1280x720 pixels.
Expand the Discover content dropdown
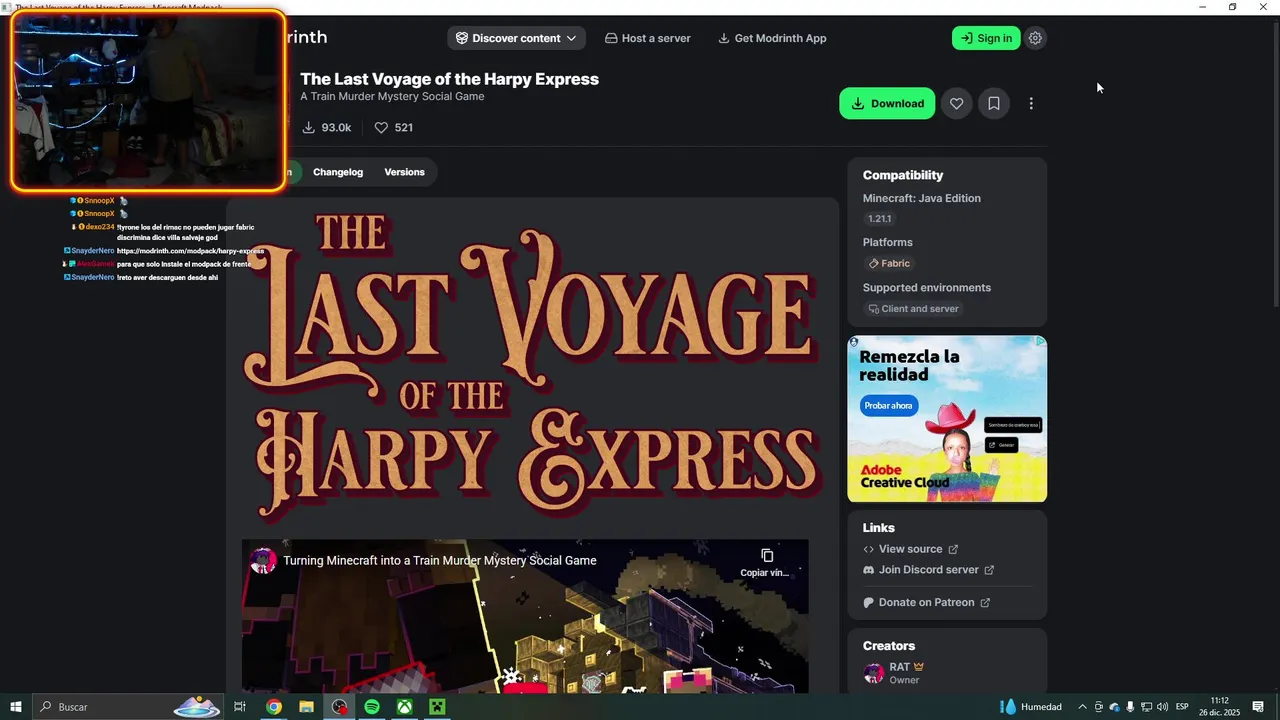point(516,38)
